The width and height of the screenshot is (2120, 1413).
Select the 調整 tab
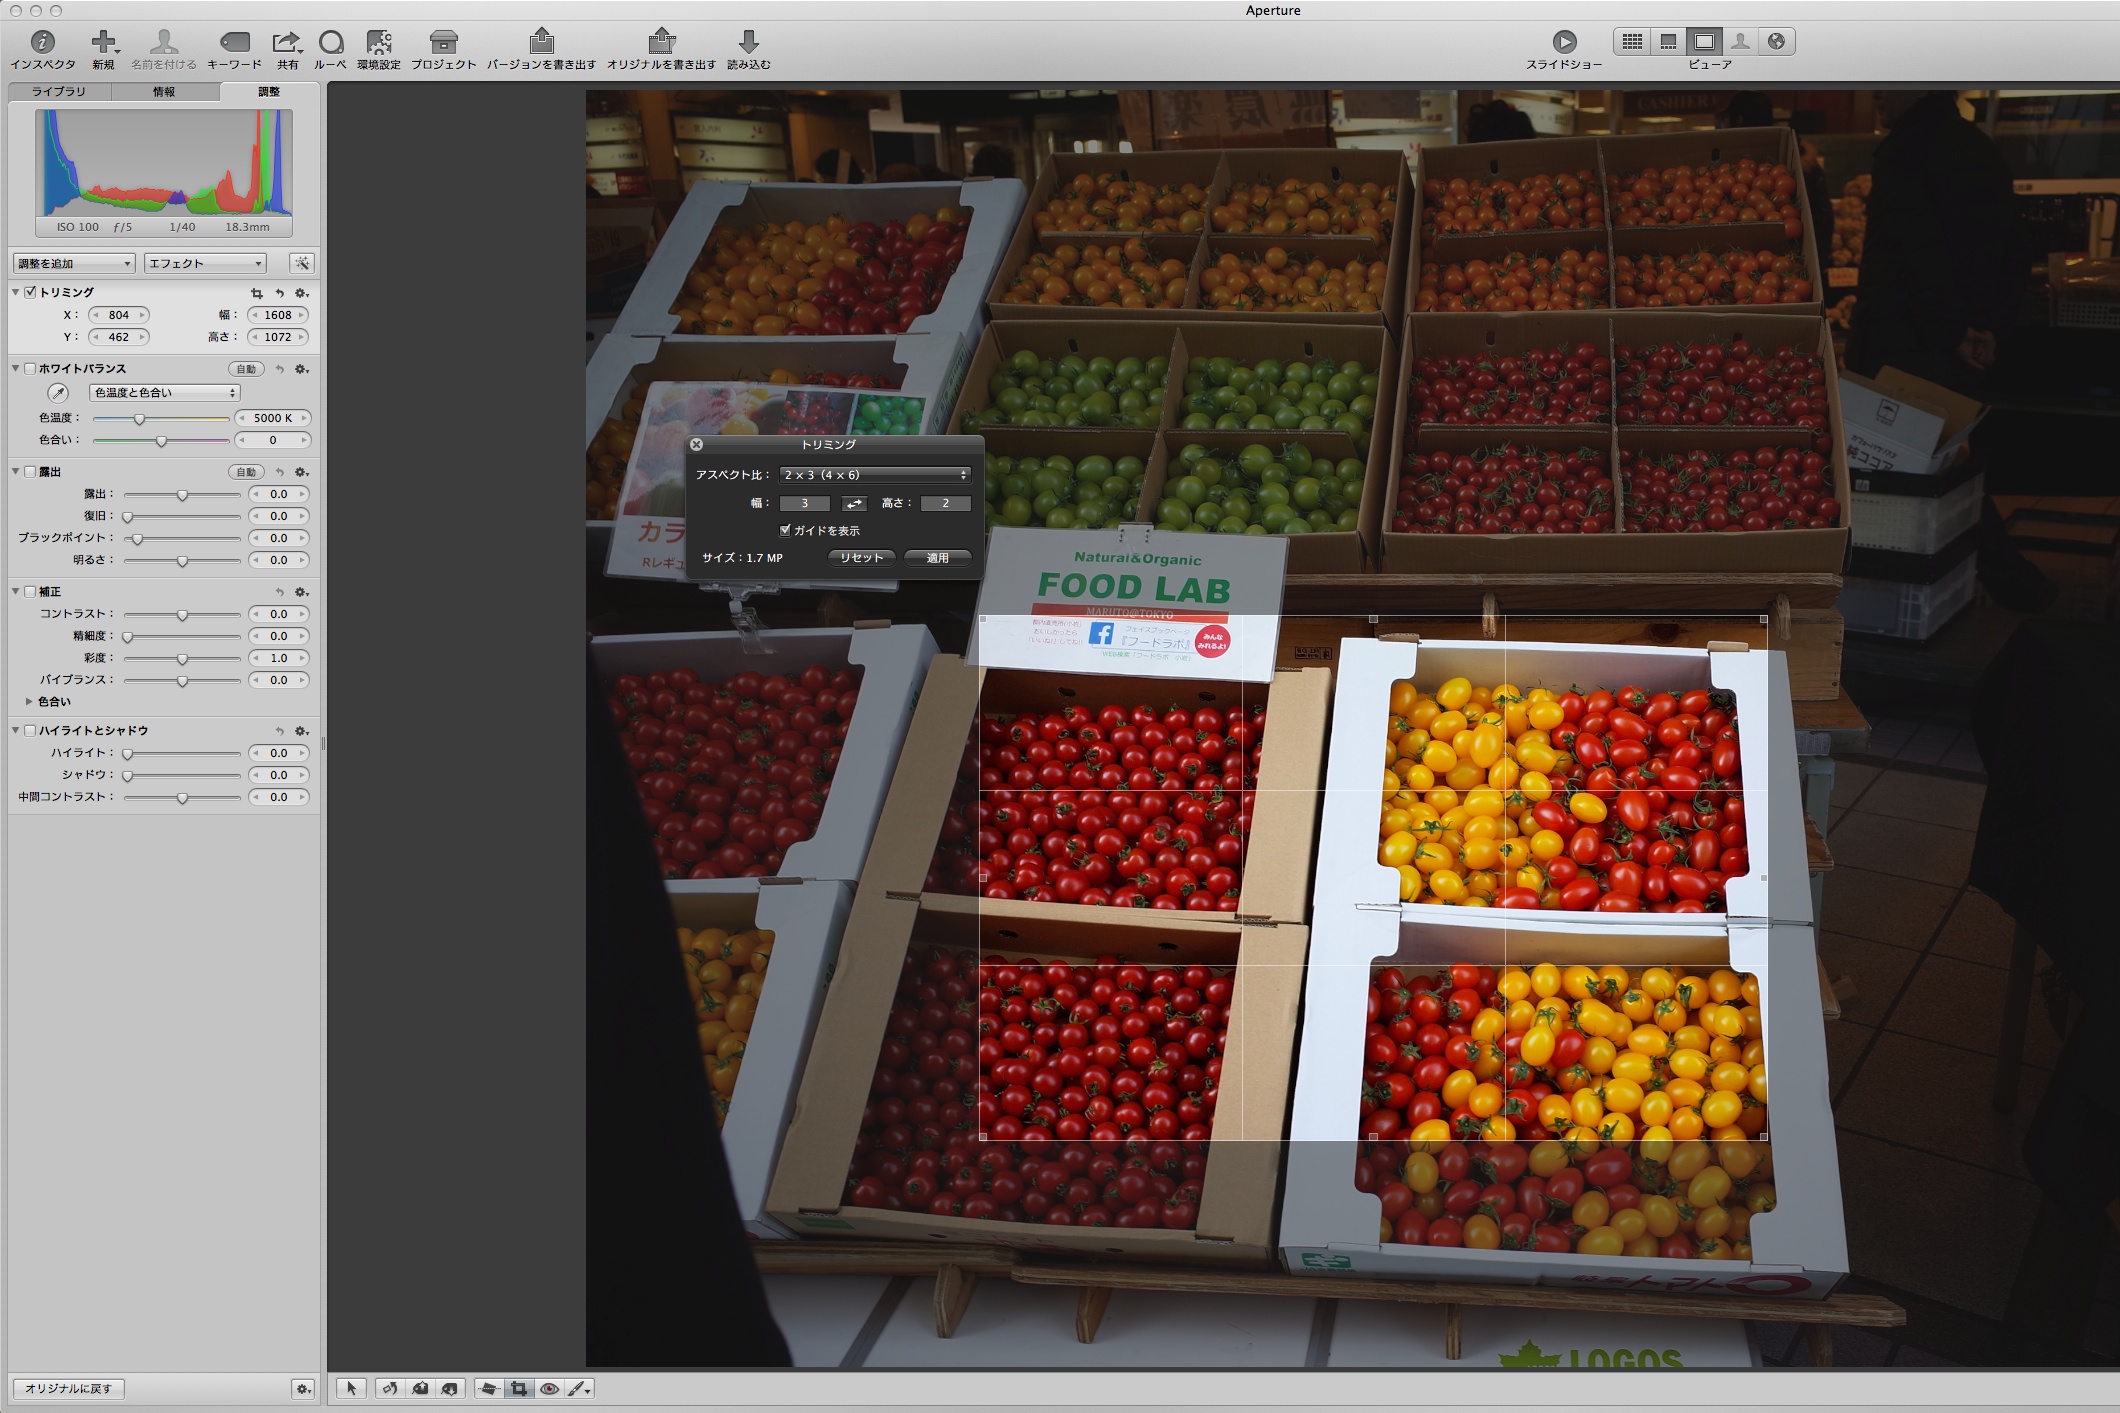click(x=269, y=91)
